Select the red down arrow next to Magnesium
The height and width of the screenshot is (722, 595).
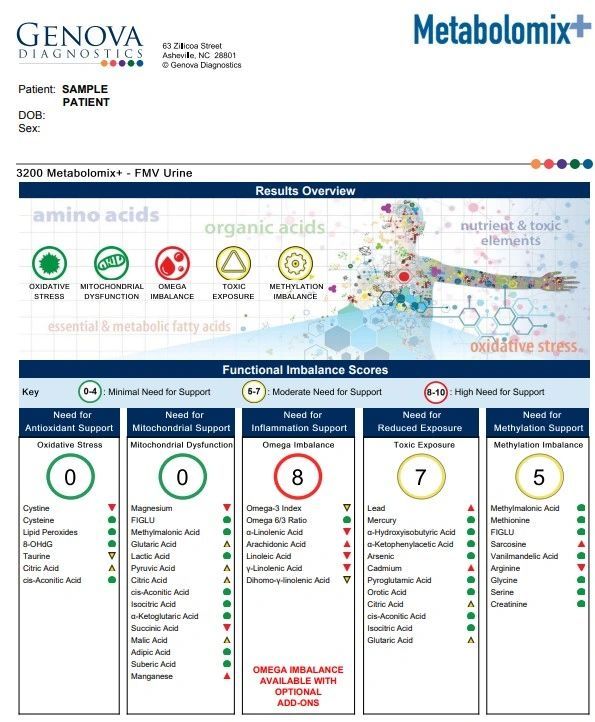pyautogui.click(x=227, y=507)
